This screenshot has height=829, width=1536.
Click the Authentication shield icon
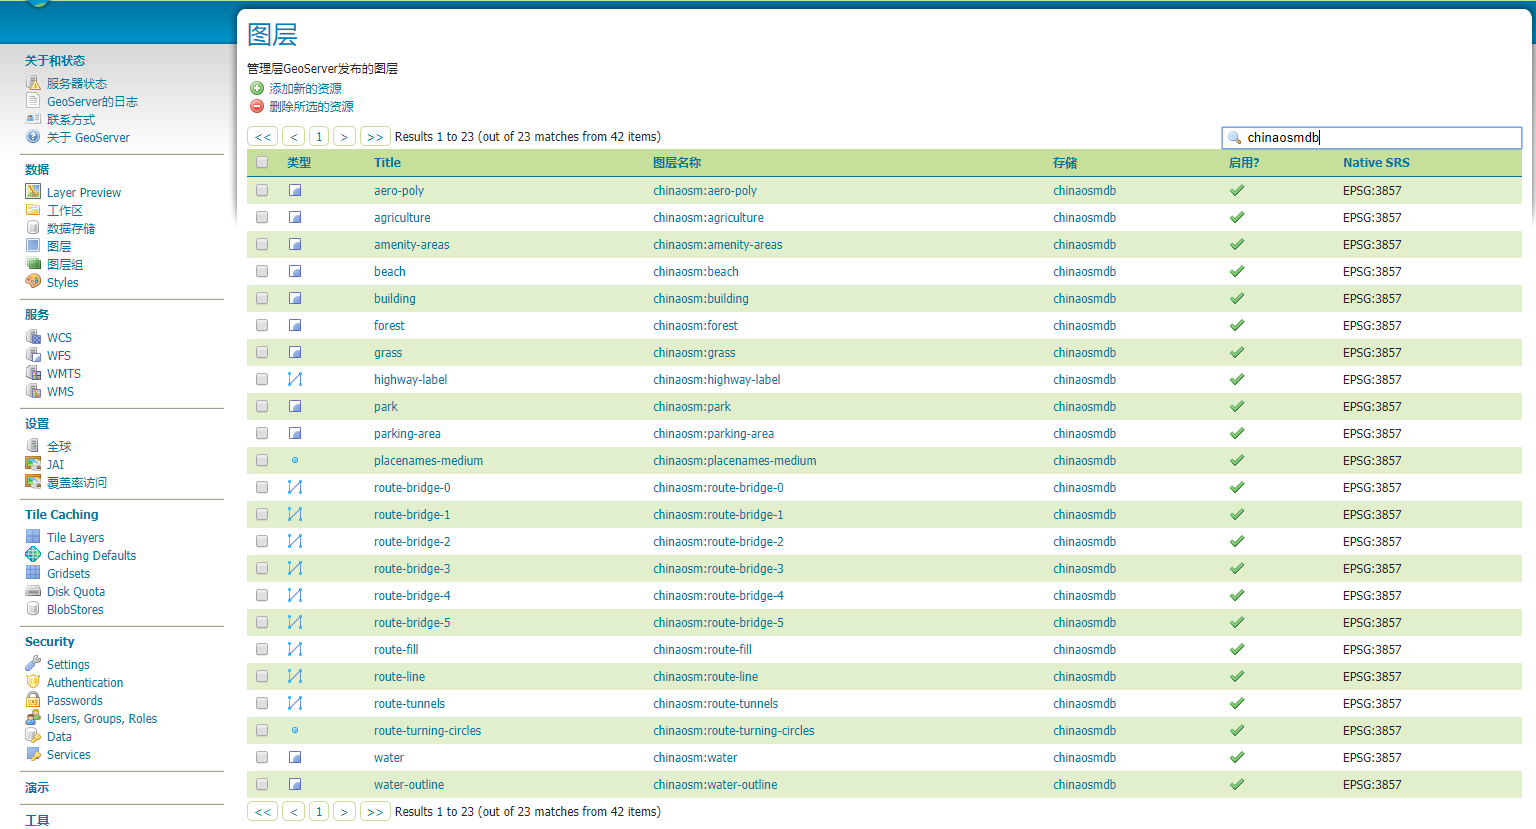[33, 682]
